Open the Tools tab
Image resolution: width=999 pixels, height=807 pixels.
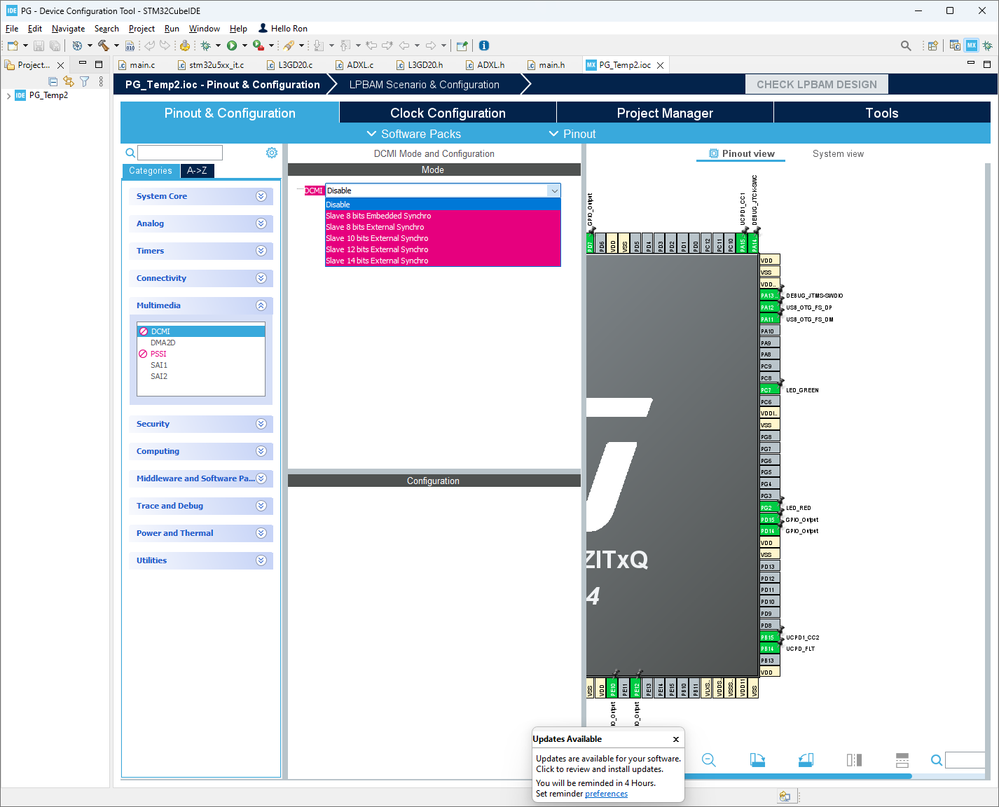click(x=882, y=113)
